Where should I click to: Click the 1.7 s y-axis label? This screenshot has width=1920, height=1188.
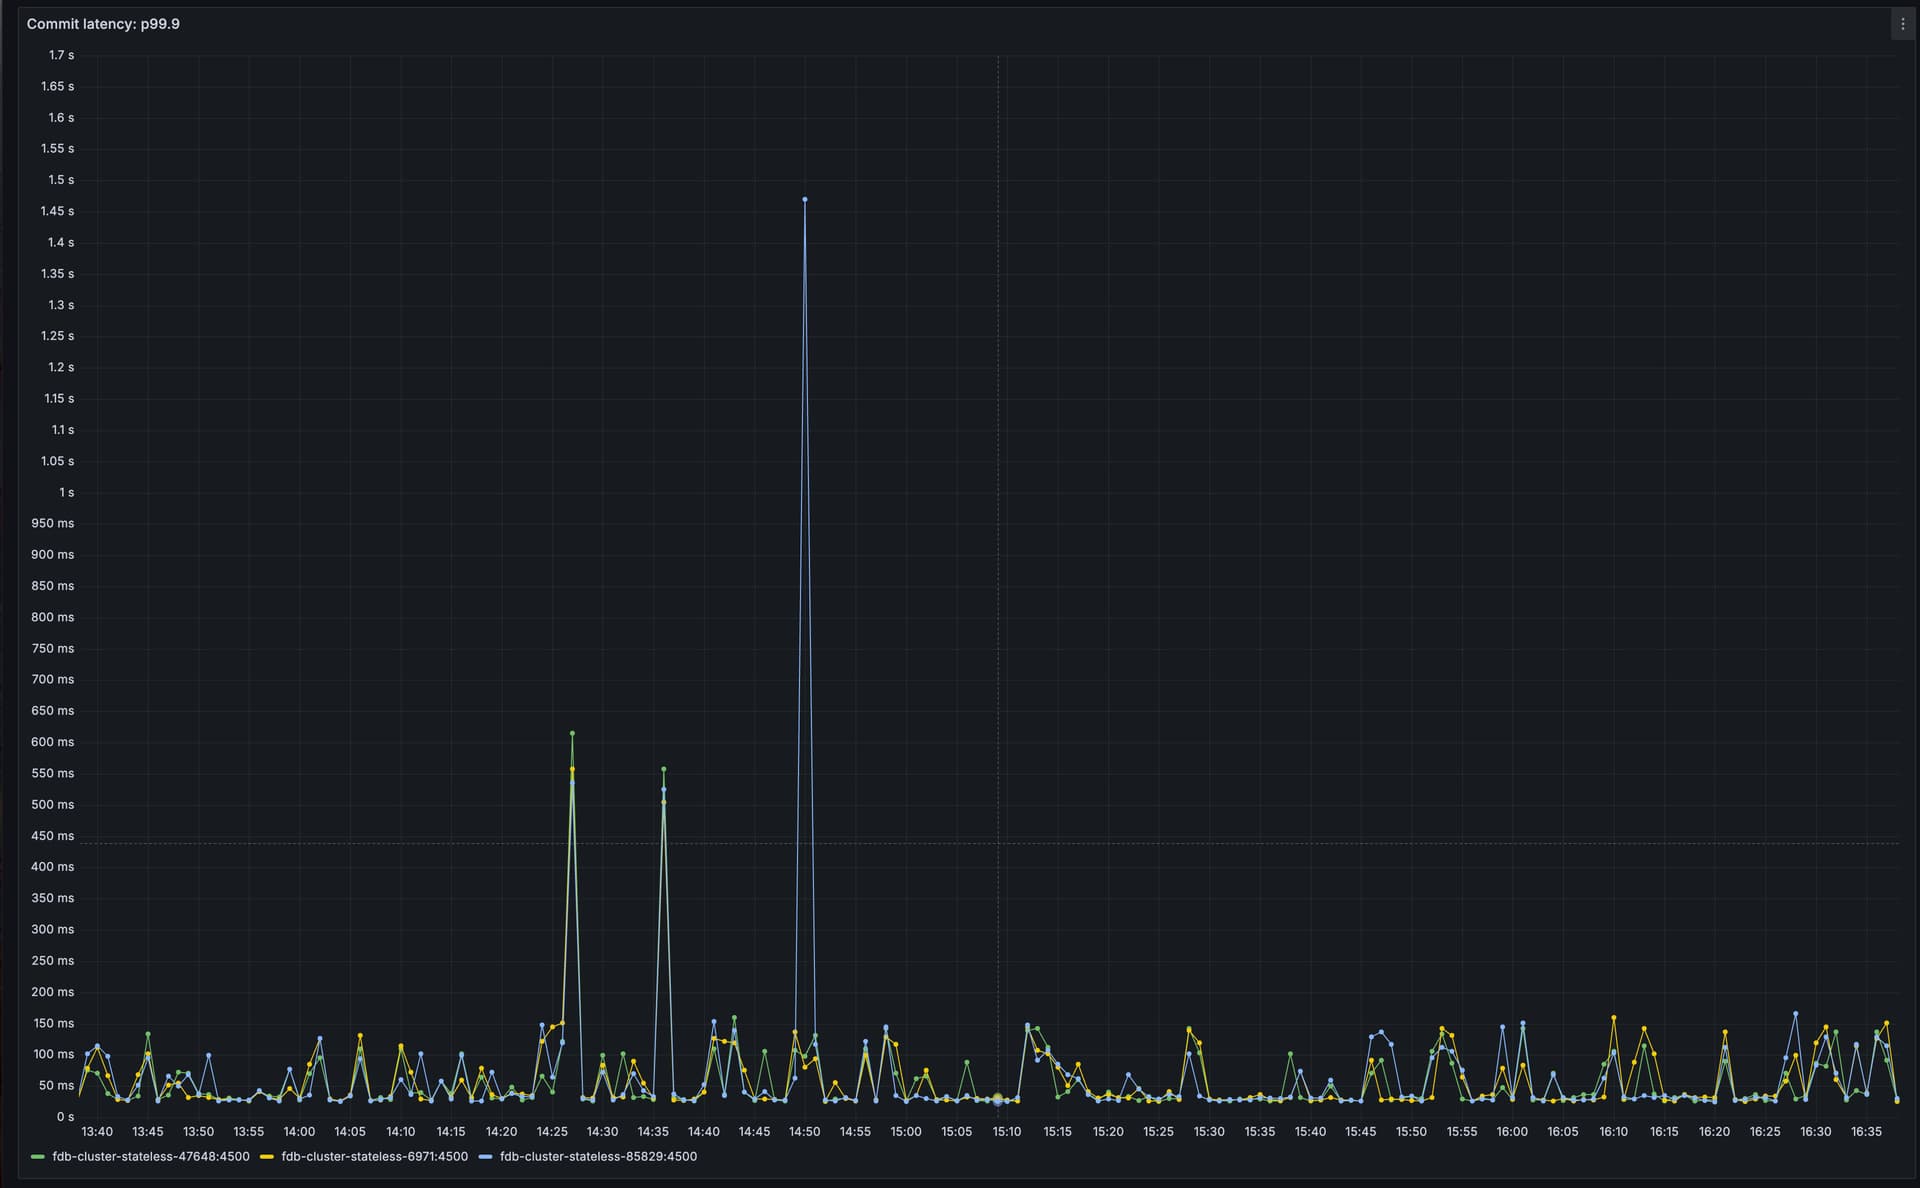coord(61,55)
